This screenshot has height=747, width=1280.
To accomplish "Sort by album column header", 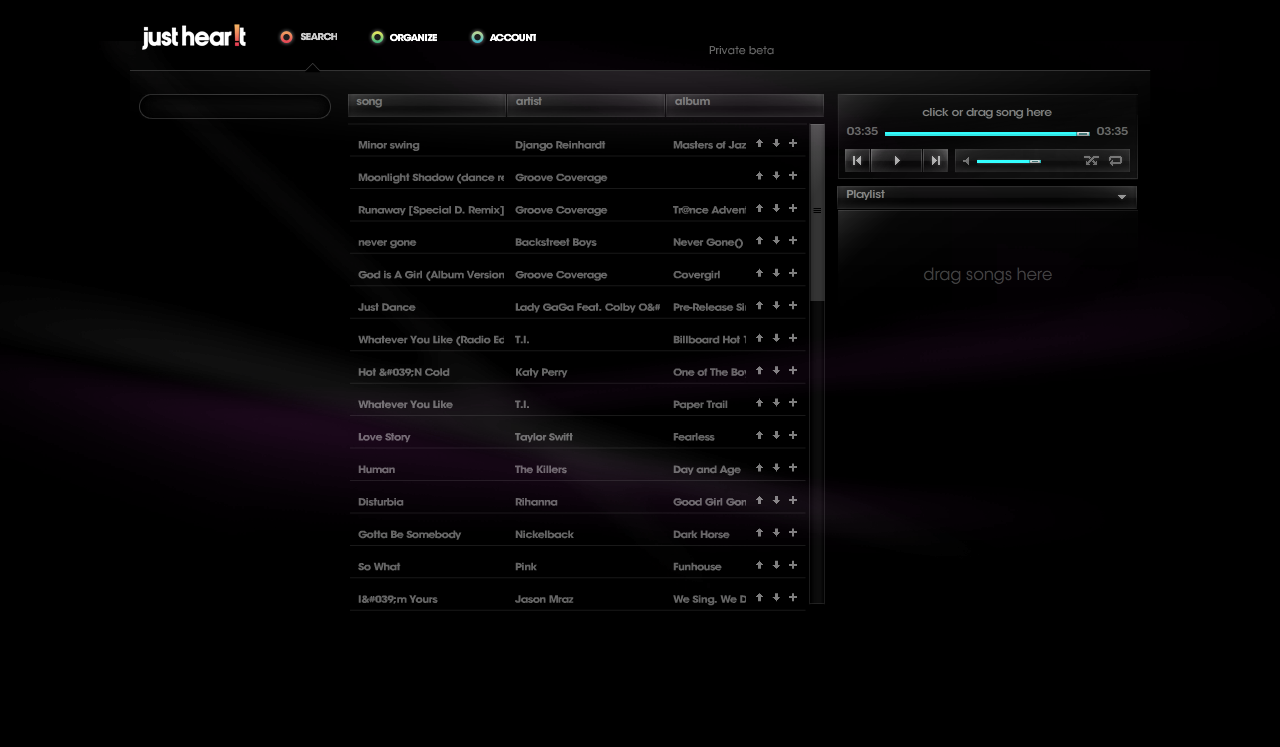I will click(x=745, y=104).
